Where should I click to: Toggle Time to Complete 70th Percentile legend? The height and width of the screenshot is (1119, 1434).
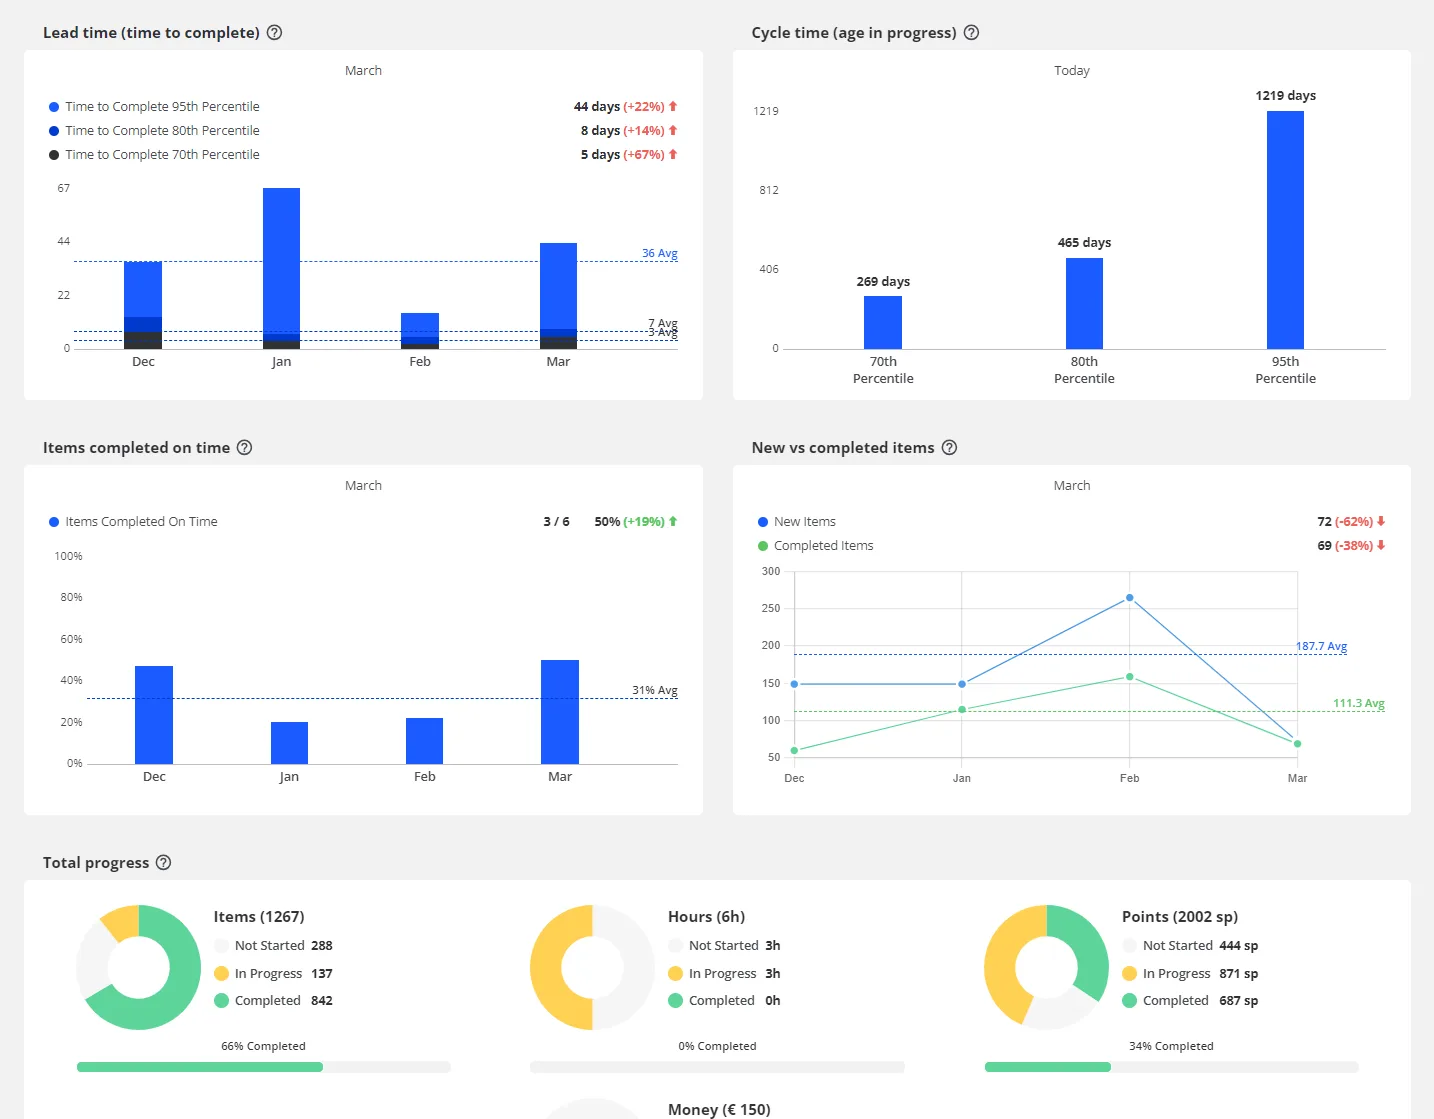point(154,155)
